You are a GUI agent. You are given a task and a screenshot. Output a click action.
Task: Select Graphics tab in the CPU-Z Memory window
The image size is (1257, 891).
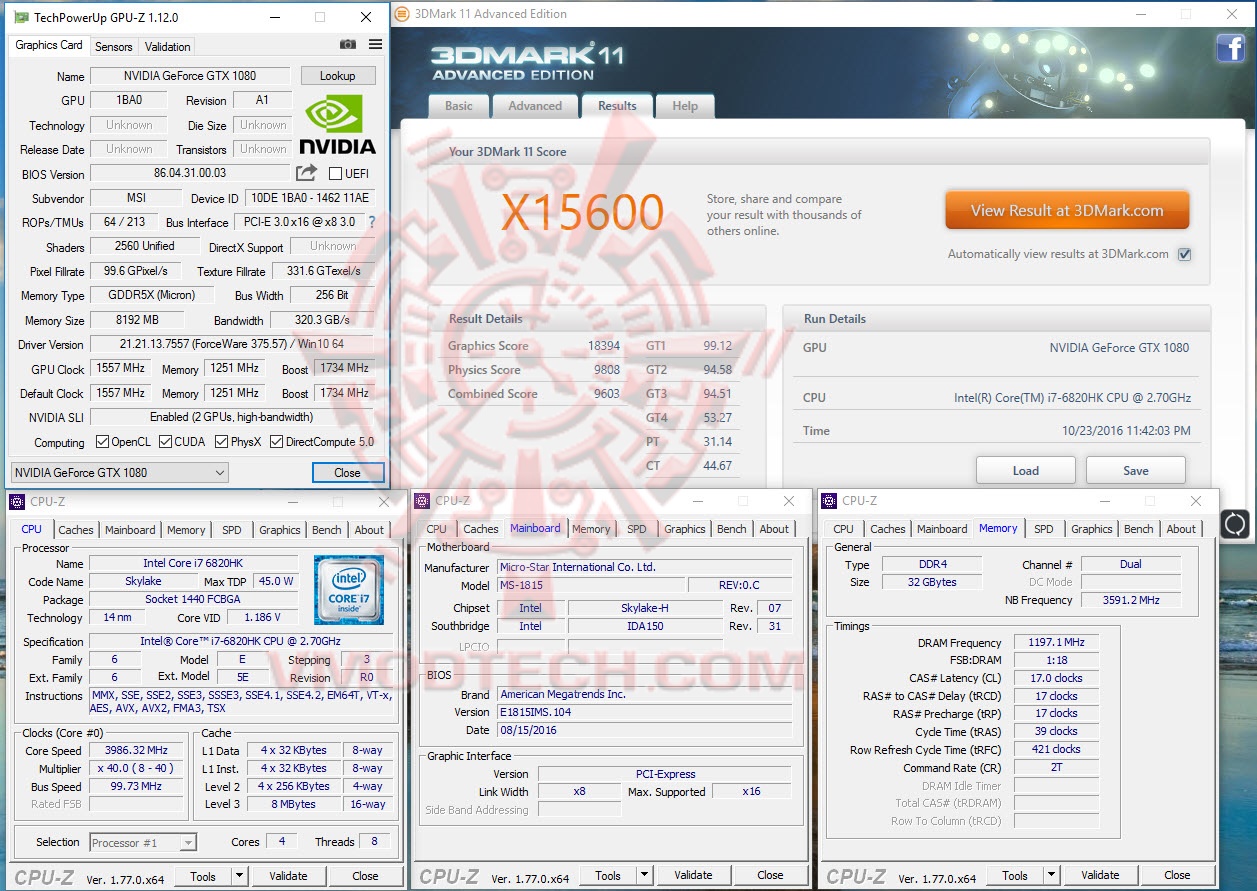click(1092, 529)
